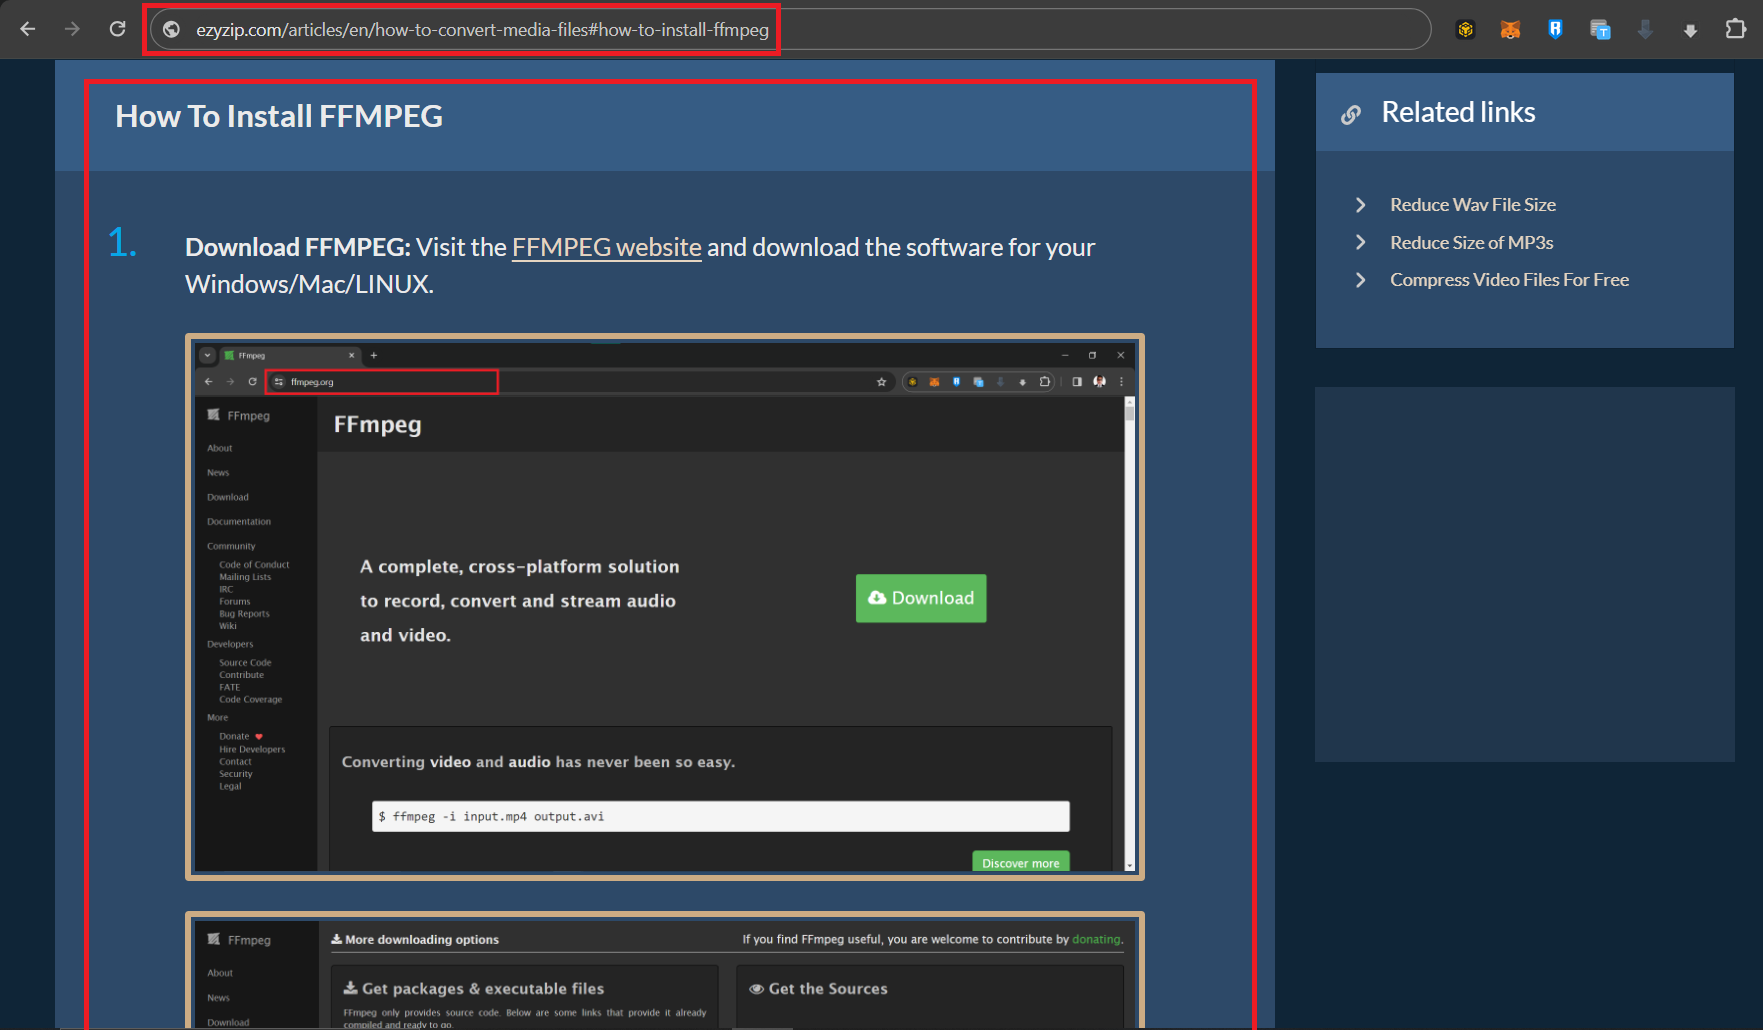Screen dimensions: 1763x1030
Task: Click About in the FFmpeg sidebar screenshot
Action: (x=219, y=448)
